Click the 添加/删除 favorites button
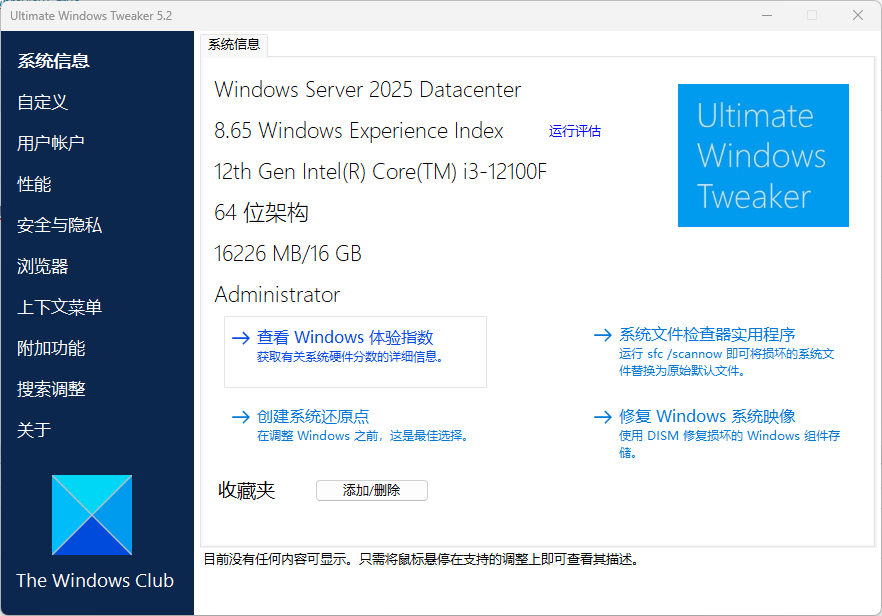This screenshot has width=882, height=616. (372, 491)
